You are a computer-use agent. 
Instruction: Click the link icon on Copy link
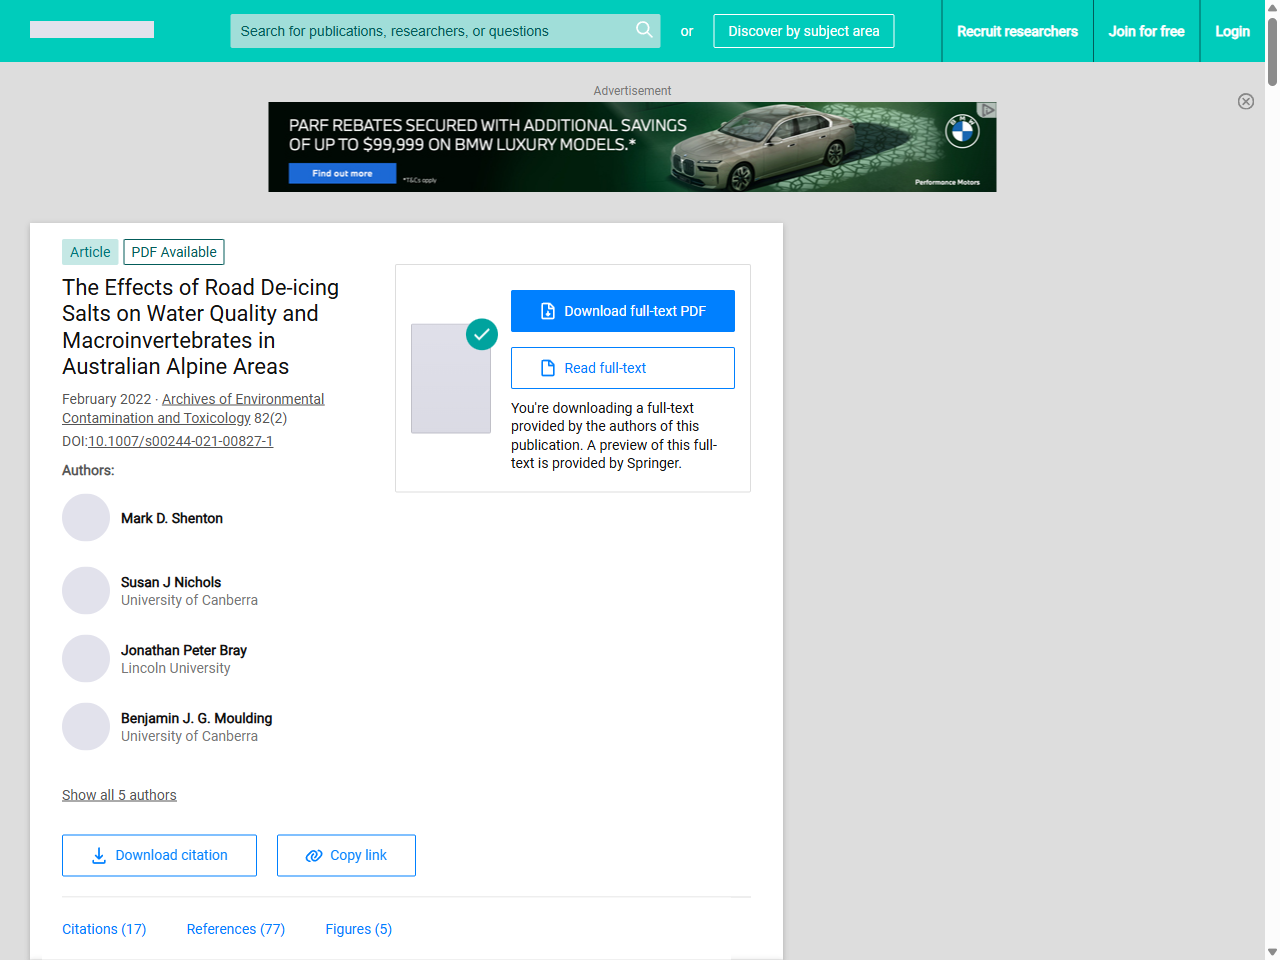coord(315,855)
